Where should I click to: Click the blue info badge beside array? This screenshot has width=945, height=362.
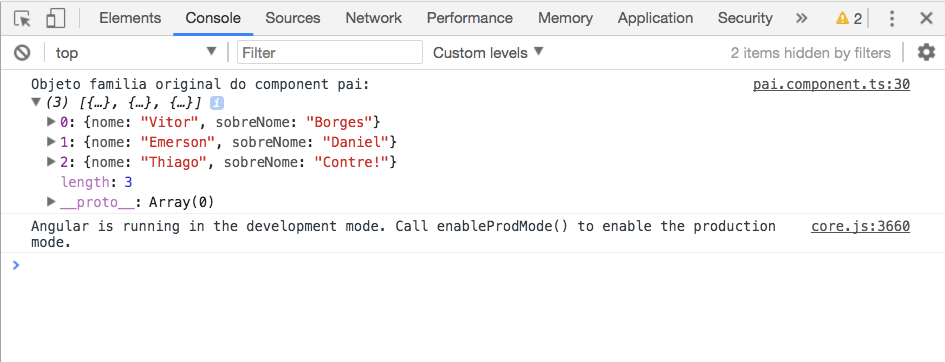pos(217,103)
